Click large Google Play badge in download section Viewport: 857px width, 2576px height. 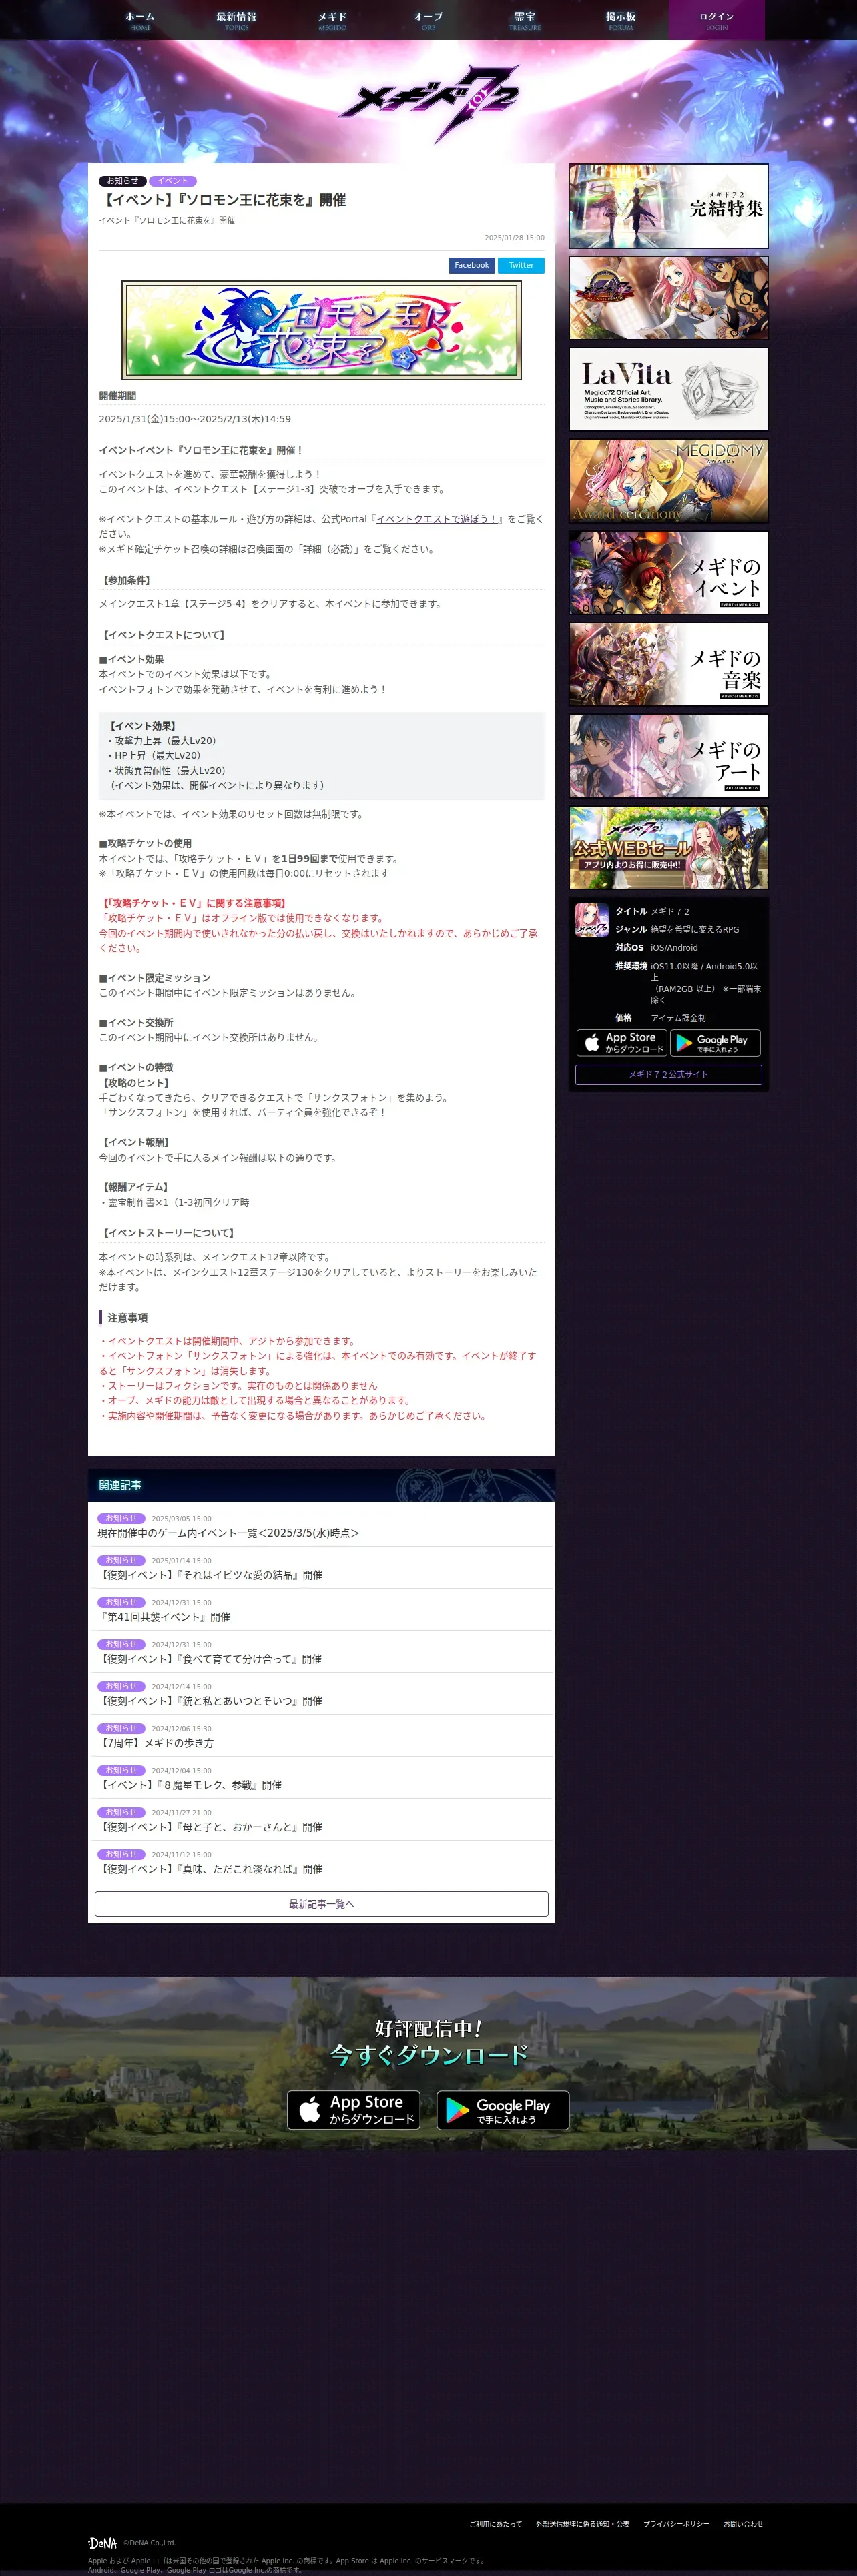[503, 2110]
